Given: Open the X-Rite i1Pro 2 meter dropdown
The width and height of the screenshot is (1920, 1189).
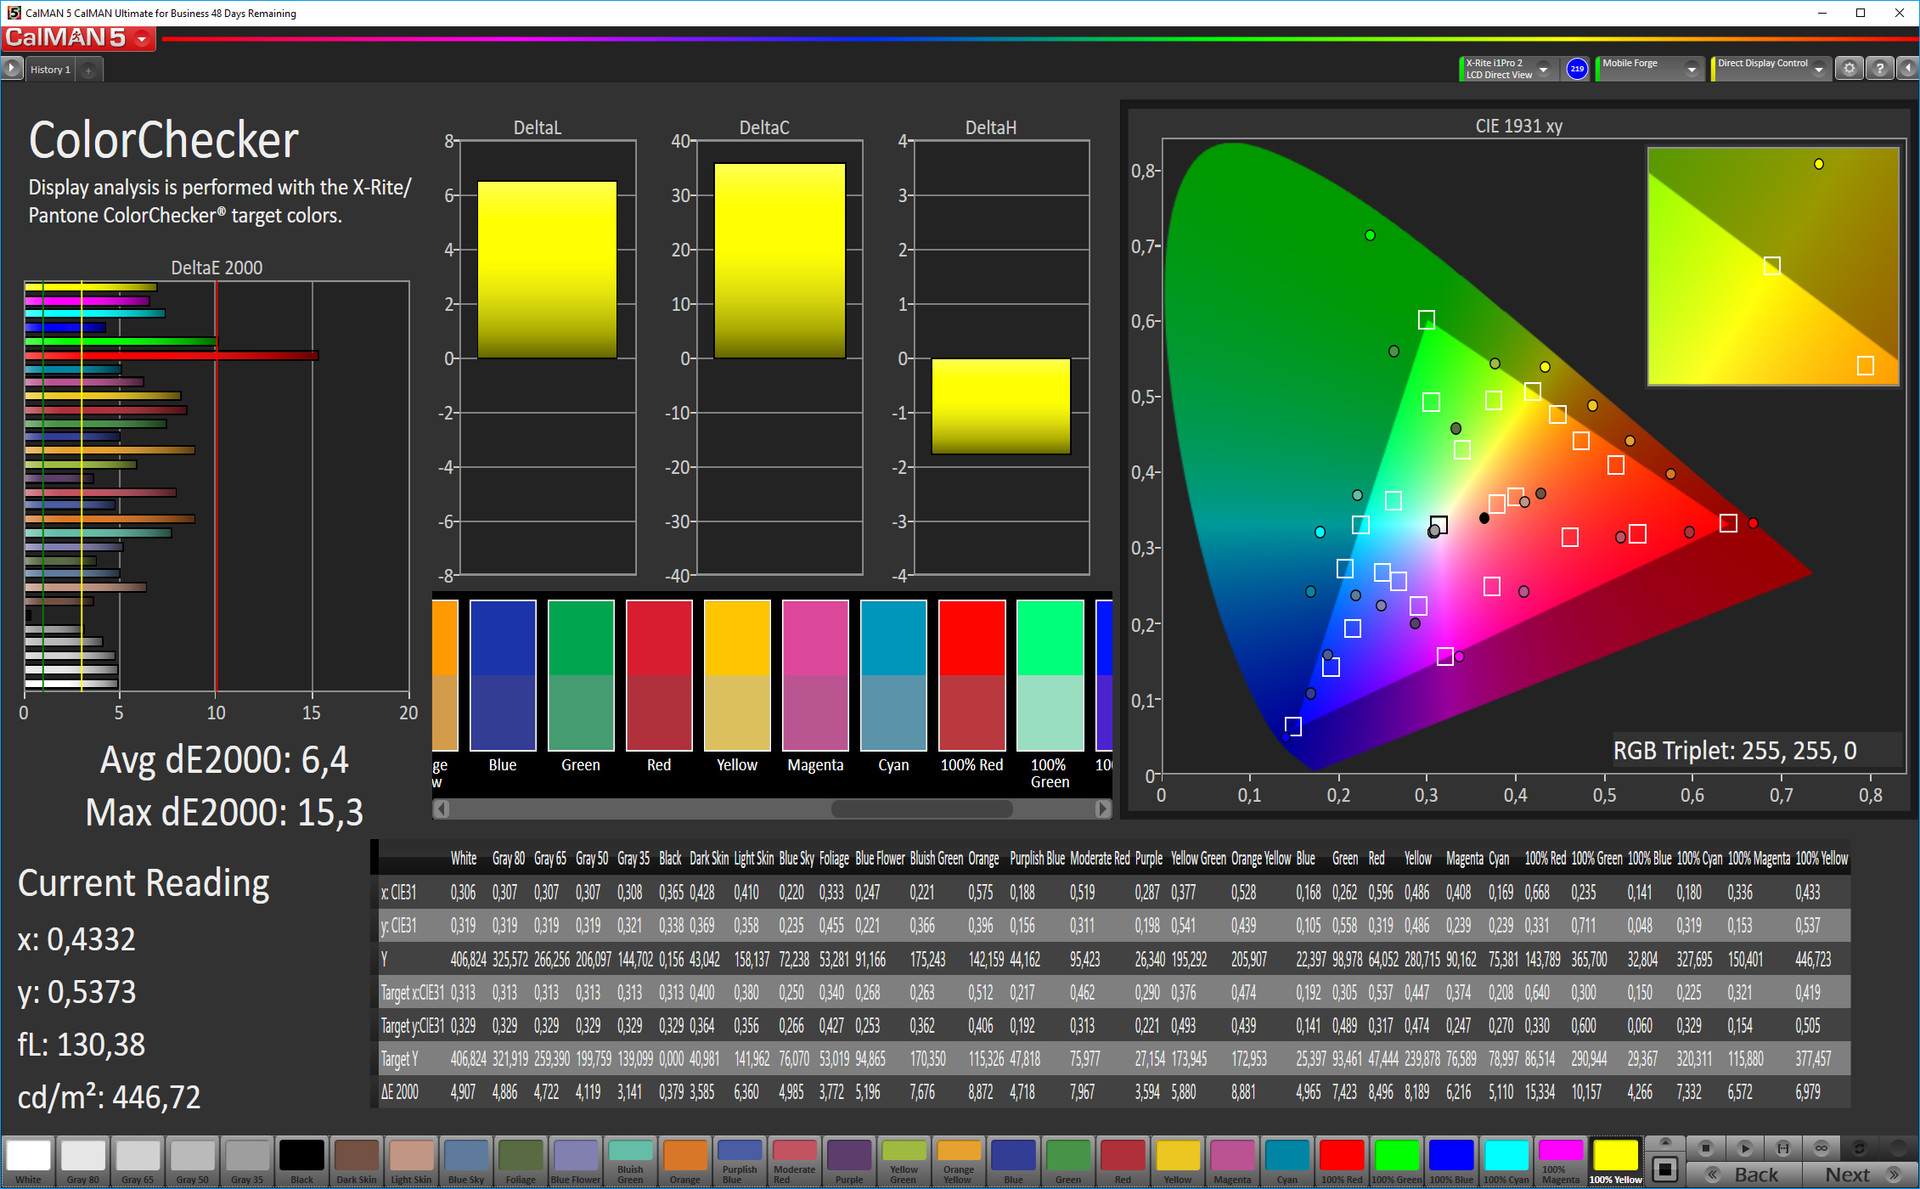Looking at the screenshot, I should coord(1543,69).
